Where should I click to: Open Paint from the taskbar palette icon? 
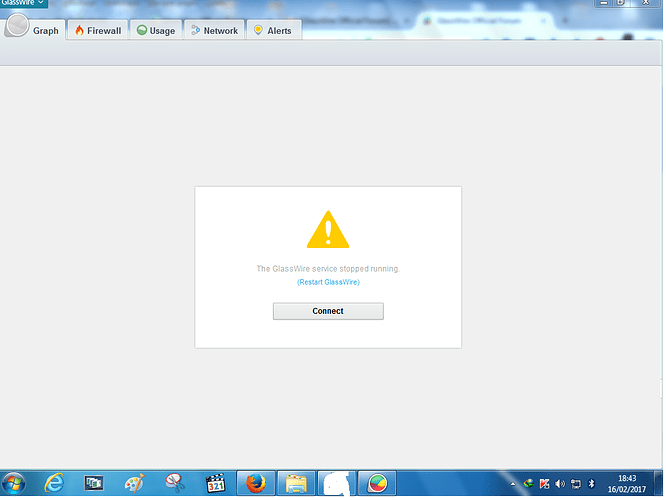[134, 483]
